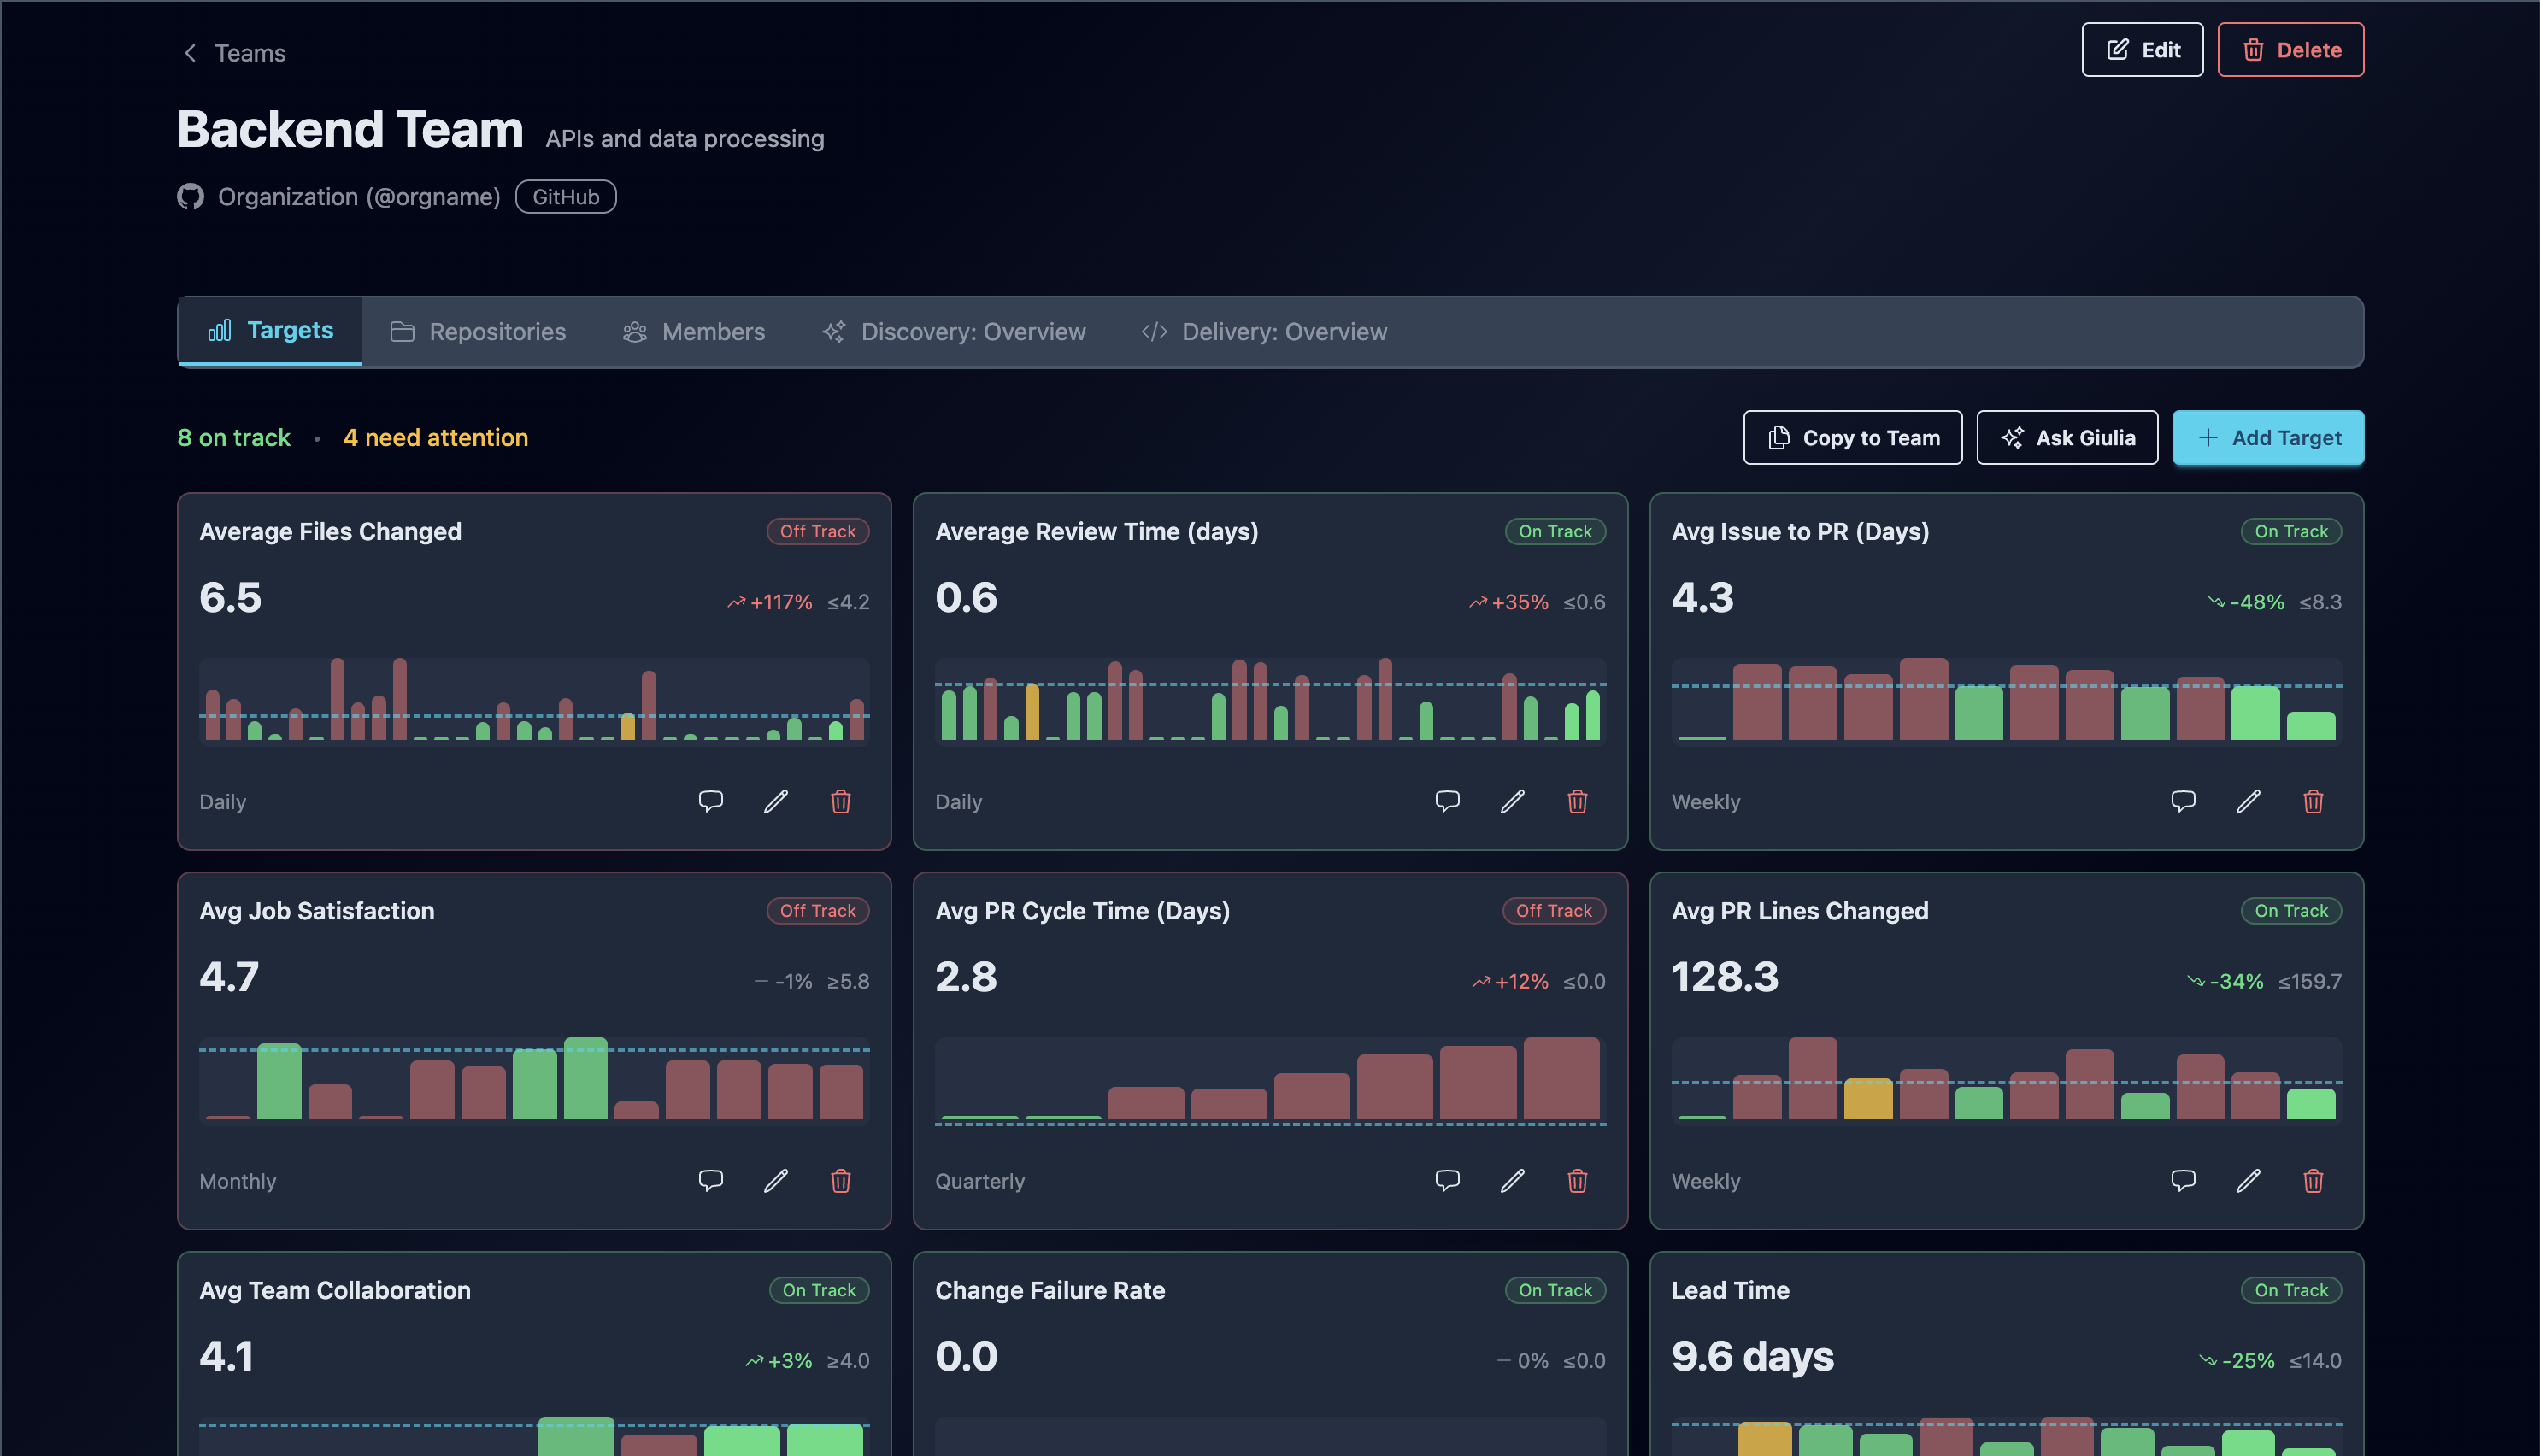The height and width of the screenshot is (1456, 2540).
Task: Click Copy to Team
Action: [x=1852, y=437]
